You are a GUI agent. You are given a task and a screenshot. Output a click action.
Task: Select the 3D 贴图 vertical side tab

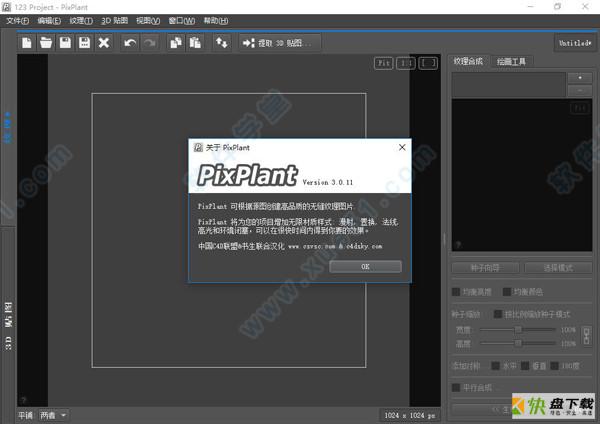pyautogui.click(x=8, y=325)
